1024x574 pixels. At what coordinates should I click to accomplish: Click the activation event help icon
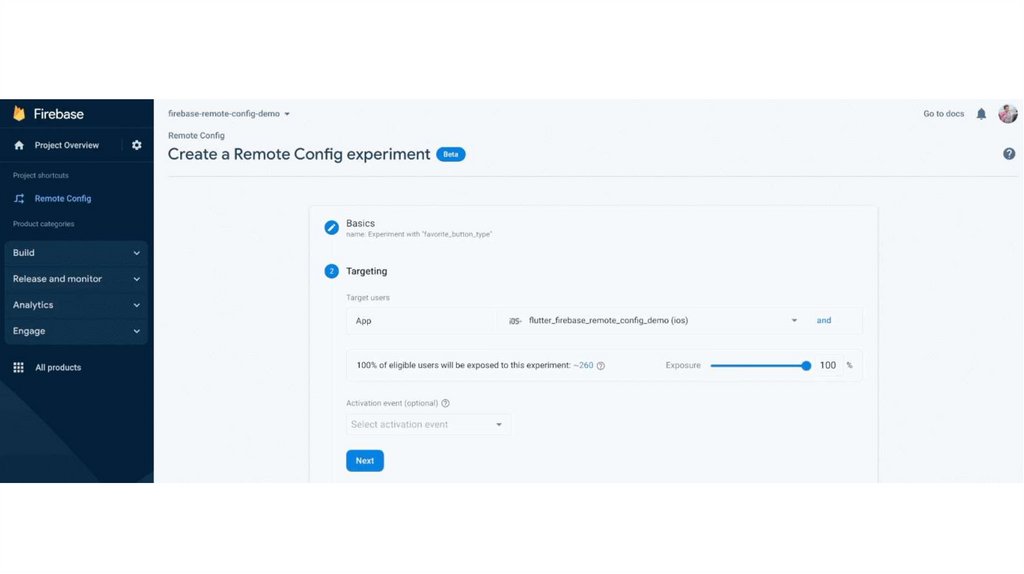[x=446, y=403]
